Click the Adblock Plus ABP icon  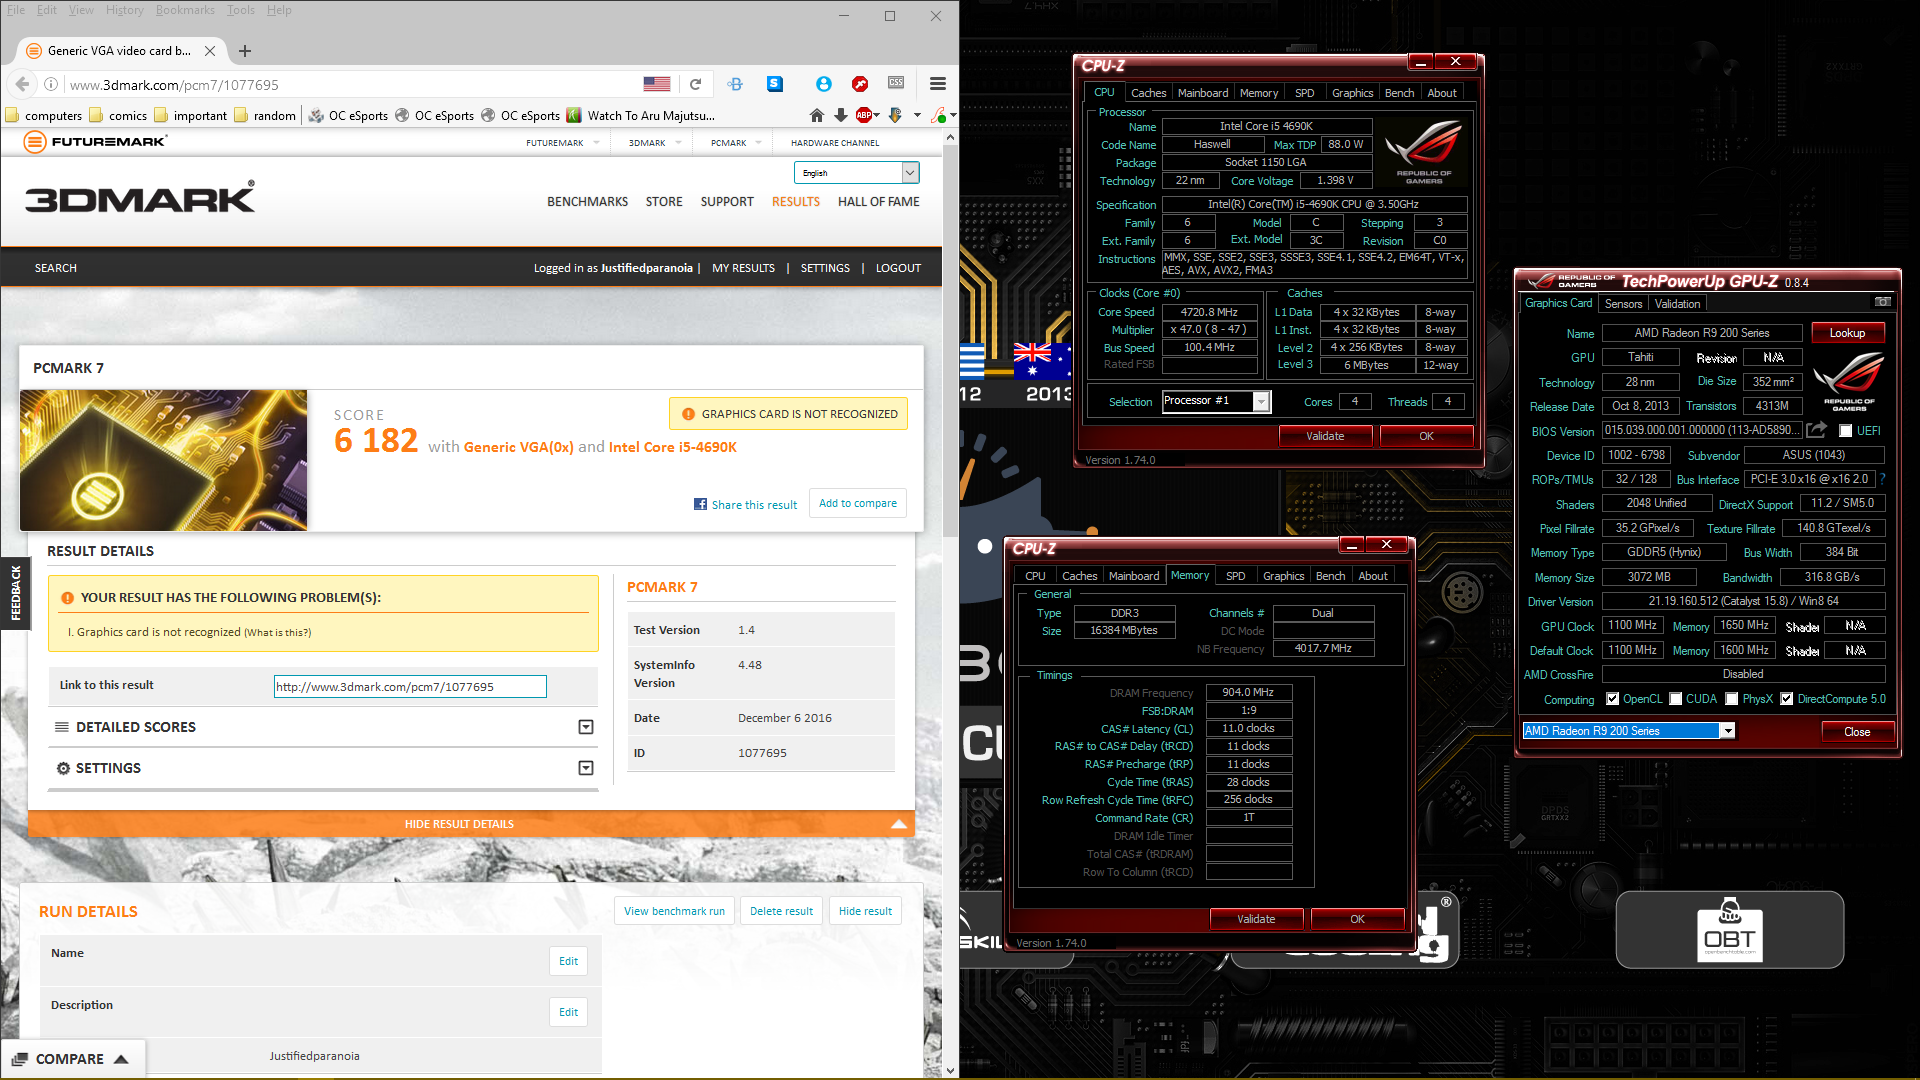pyautogui.click(x=863, y=115)
